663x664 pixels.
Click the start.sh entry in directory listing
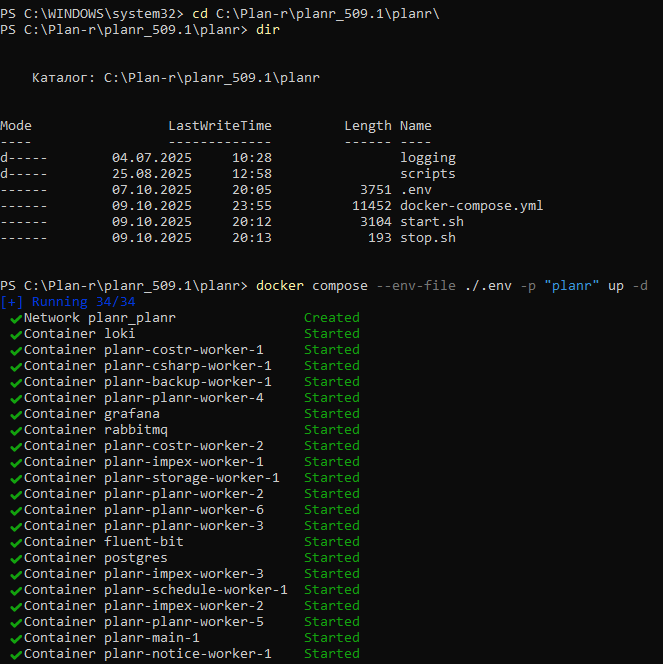pos(431,222)
